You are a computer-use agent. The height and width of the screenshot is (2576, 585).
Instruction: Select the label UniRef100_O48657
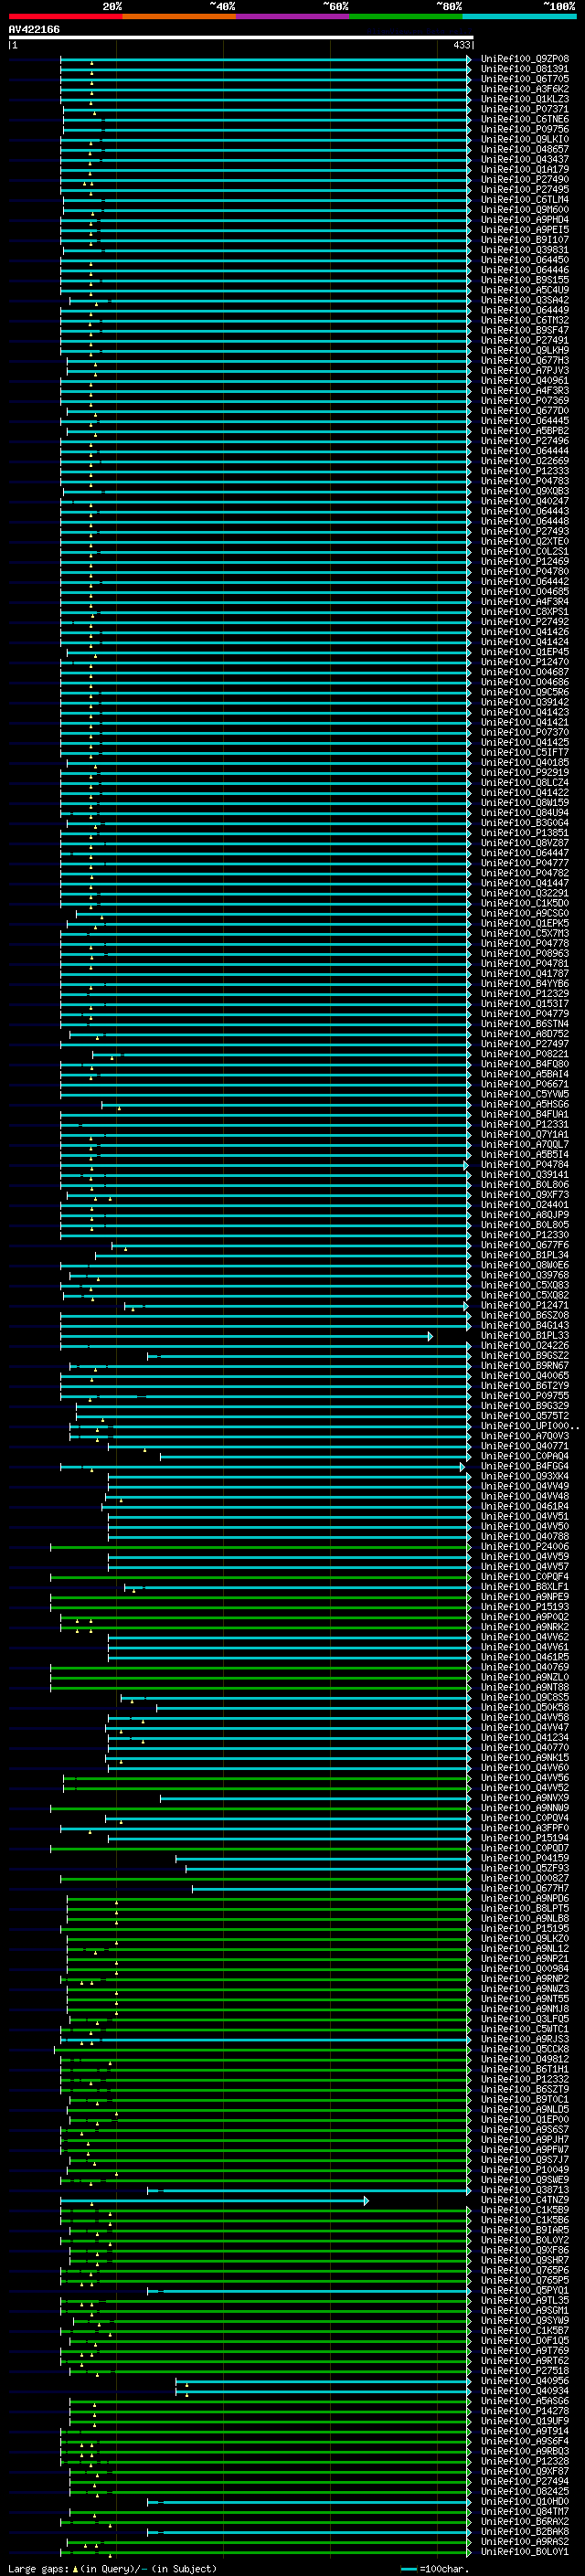[x=525, y=149]
